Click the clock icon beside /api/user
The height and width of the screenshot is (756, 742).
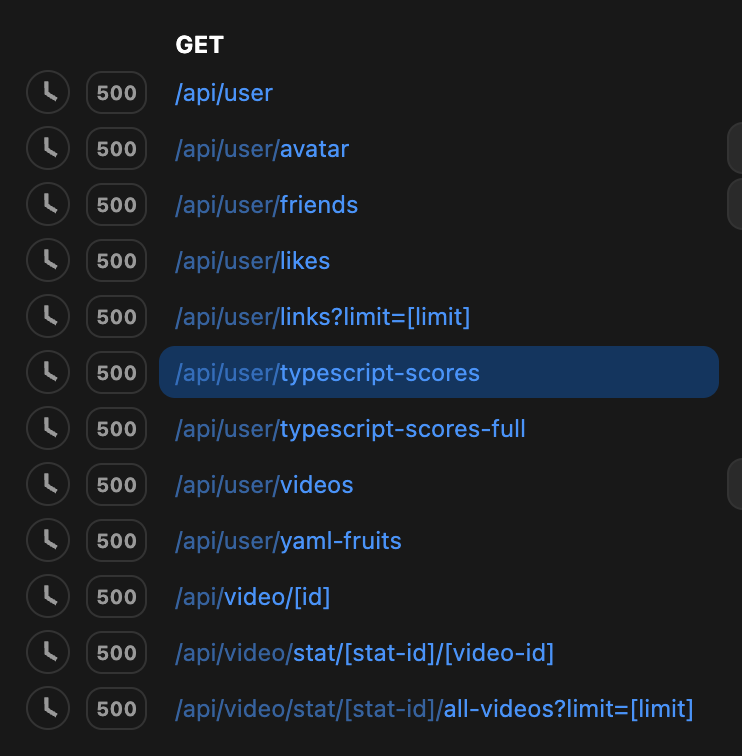click(x=48, y=93)
